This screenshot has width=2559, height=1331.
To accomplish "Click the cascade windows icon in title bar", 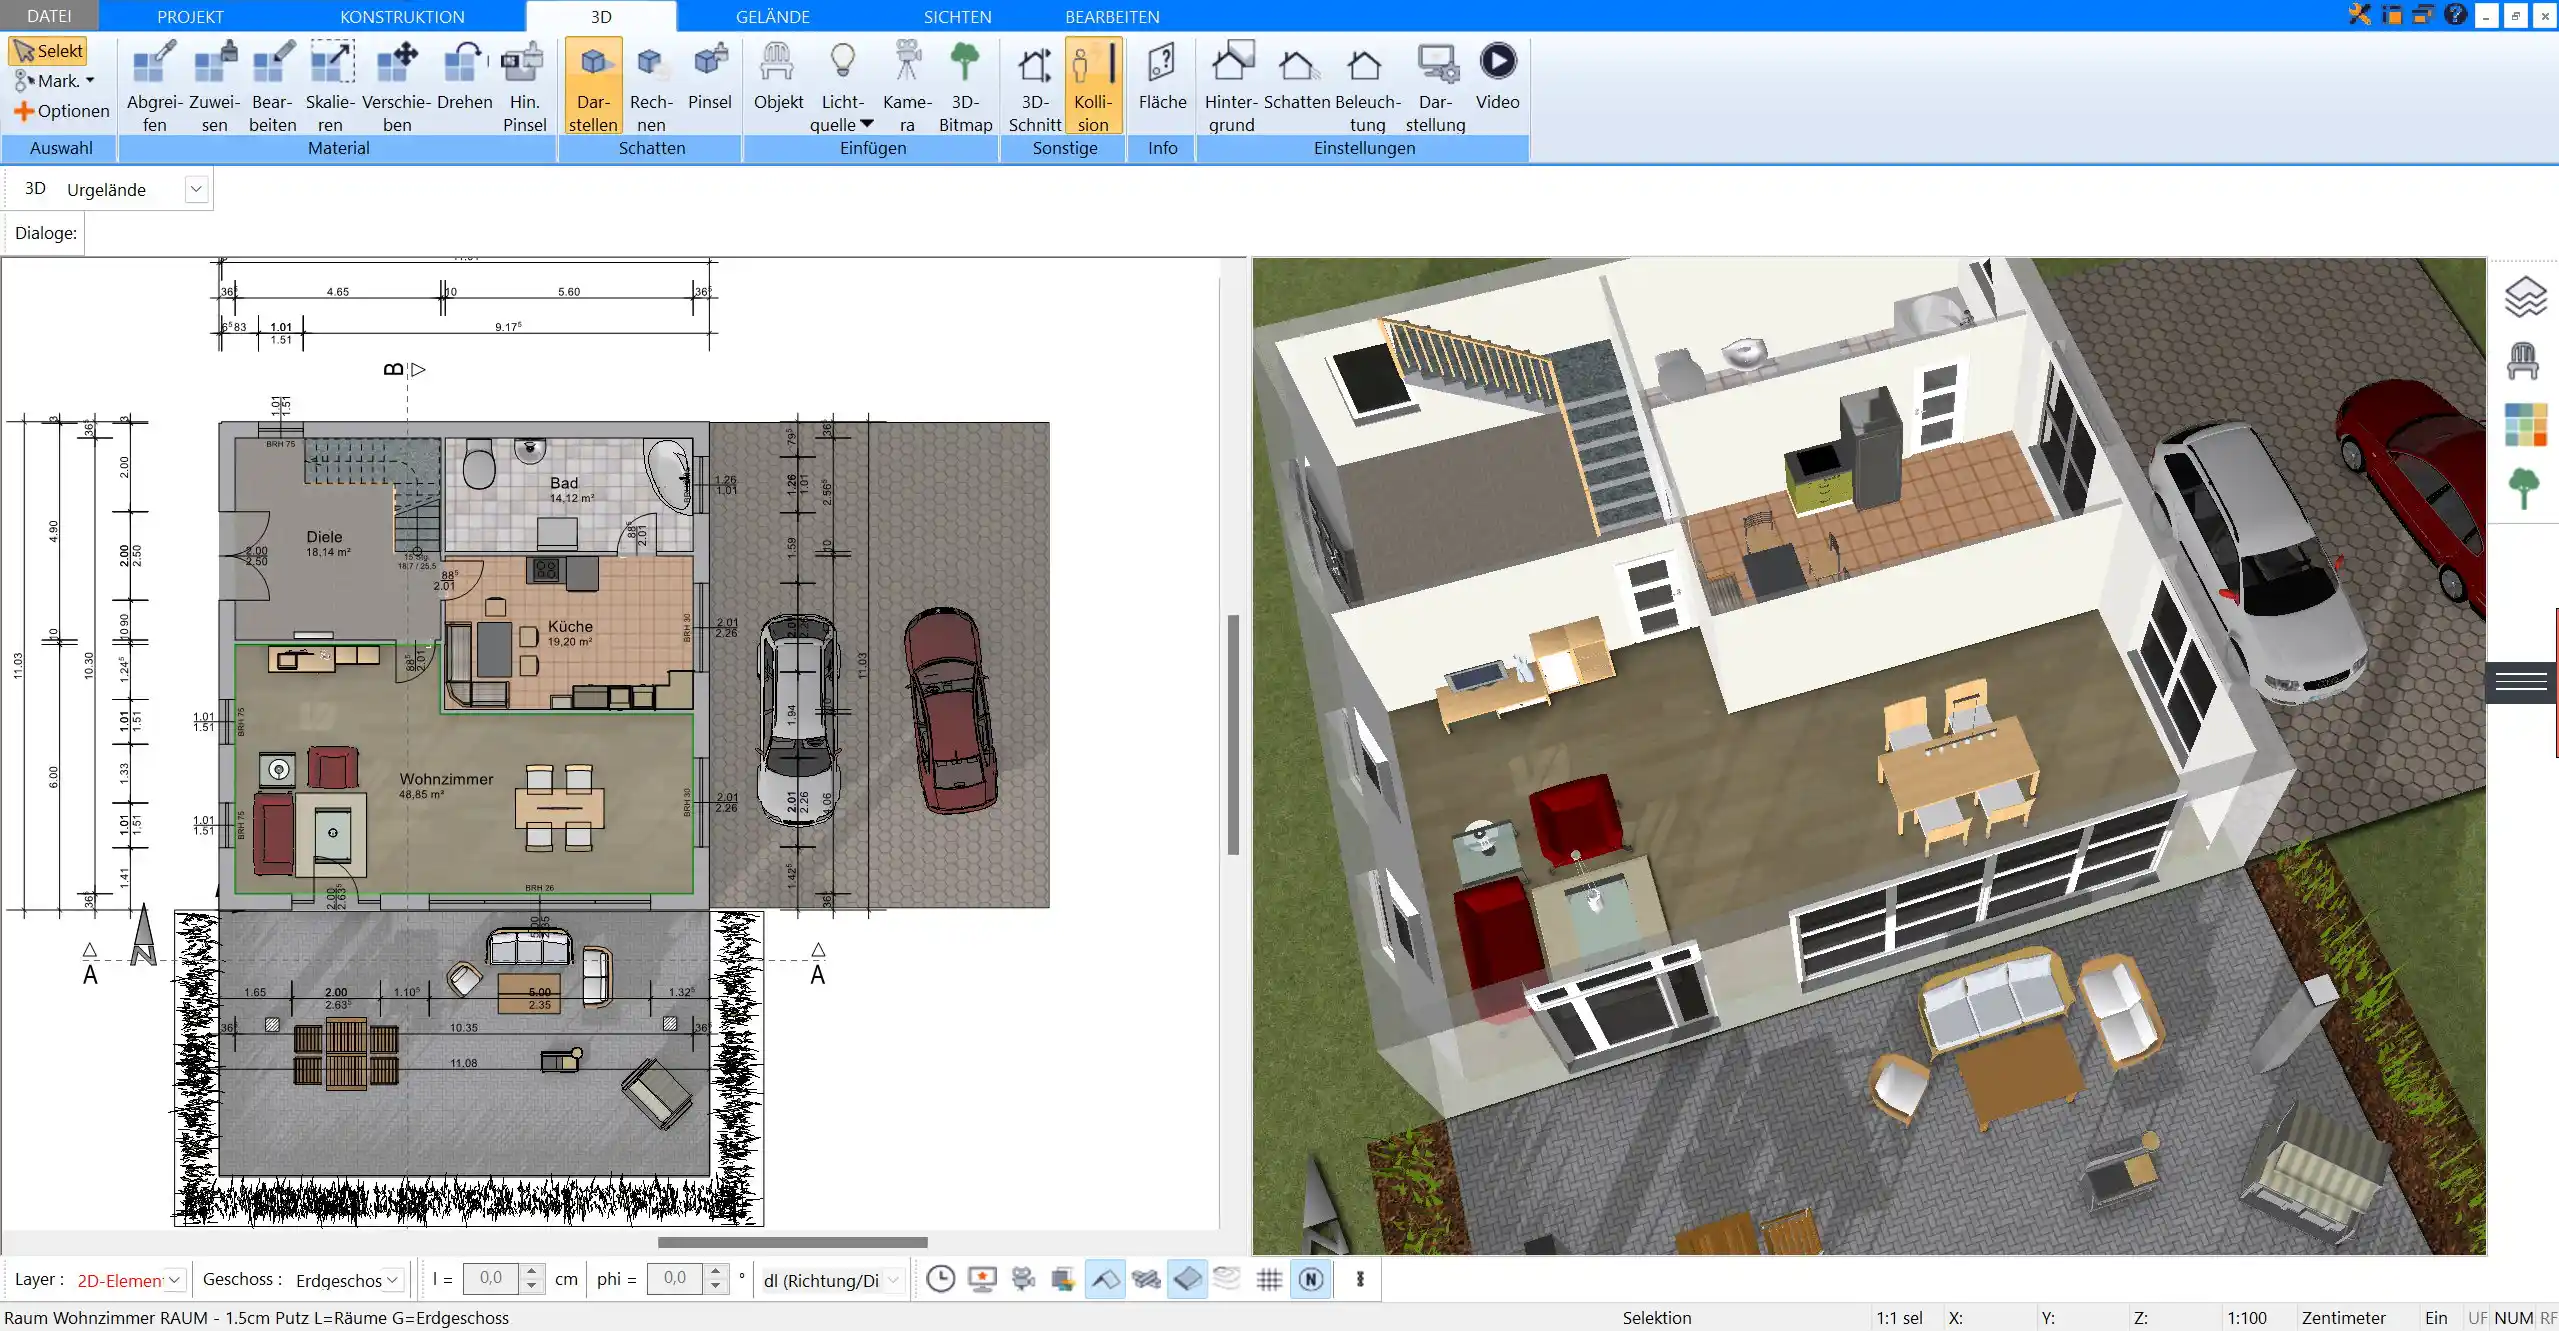I will pyautogui.click(x=2423, y=14).
